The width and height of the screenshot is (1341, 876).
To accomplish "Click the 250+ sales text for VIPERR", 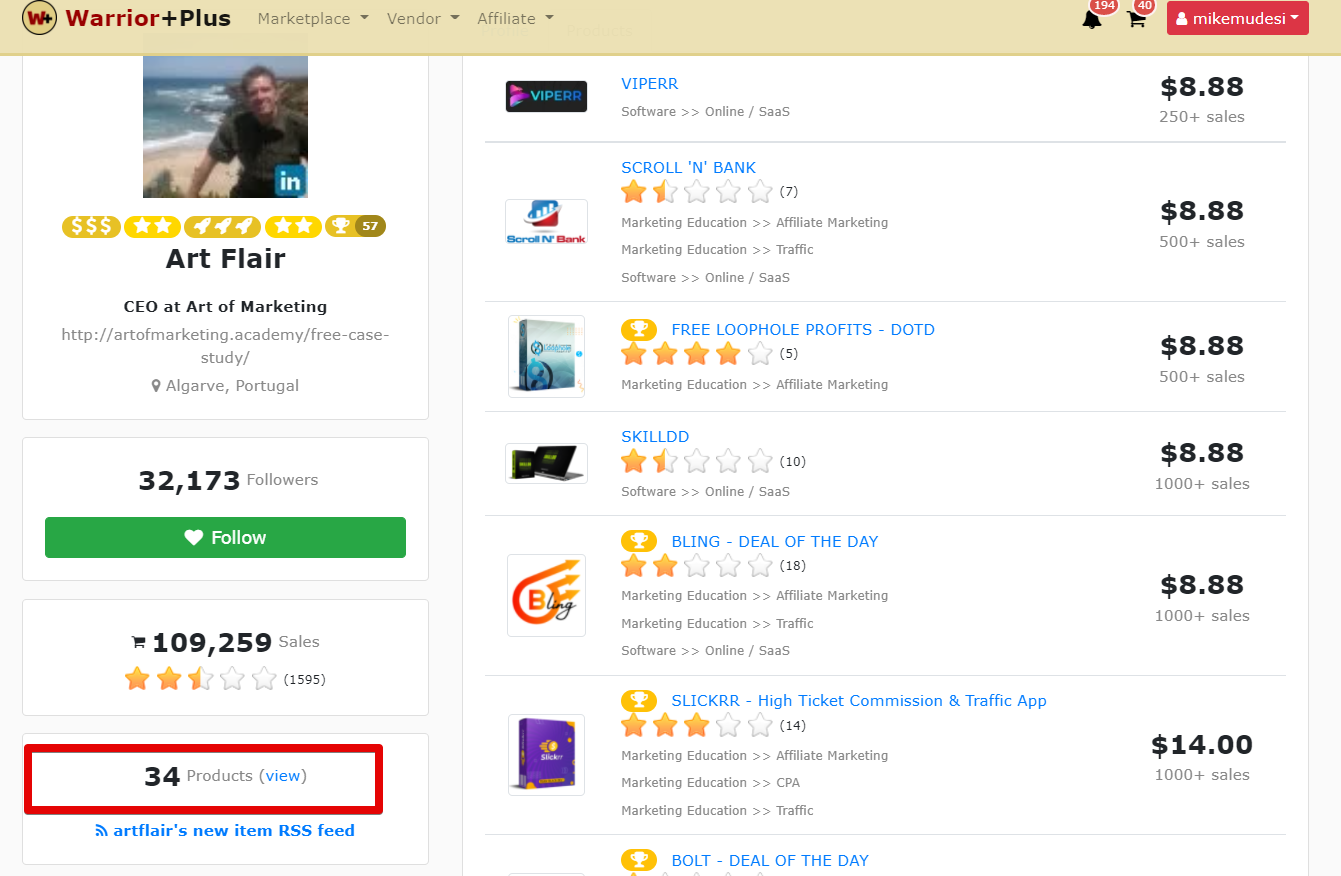I will 1202,117.
